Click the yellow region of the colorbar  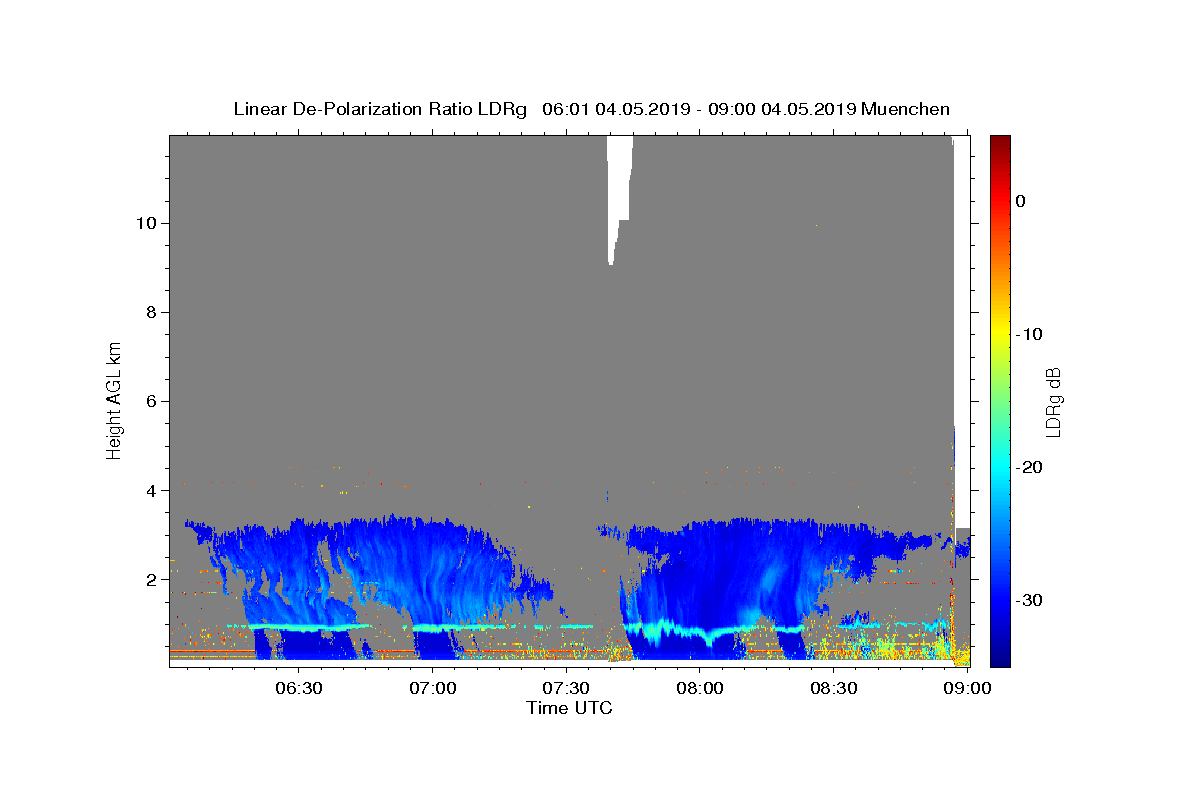coord(1000,334)
